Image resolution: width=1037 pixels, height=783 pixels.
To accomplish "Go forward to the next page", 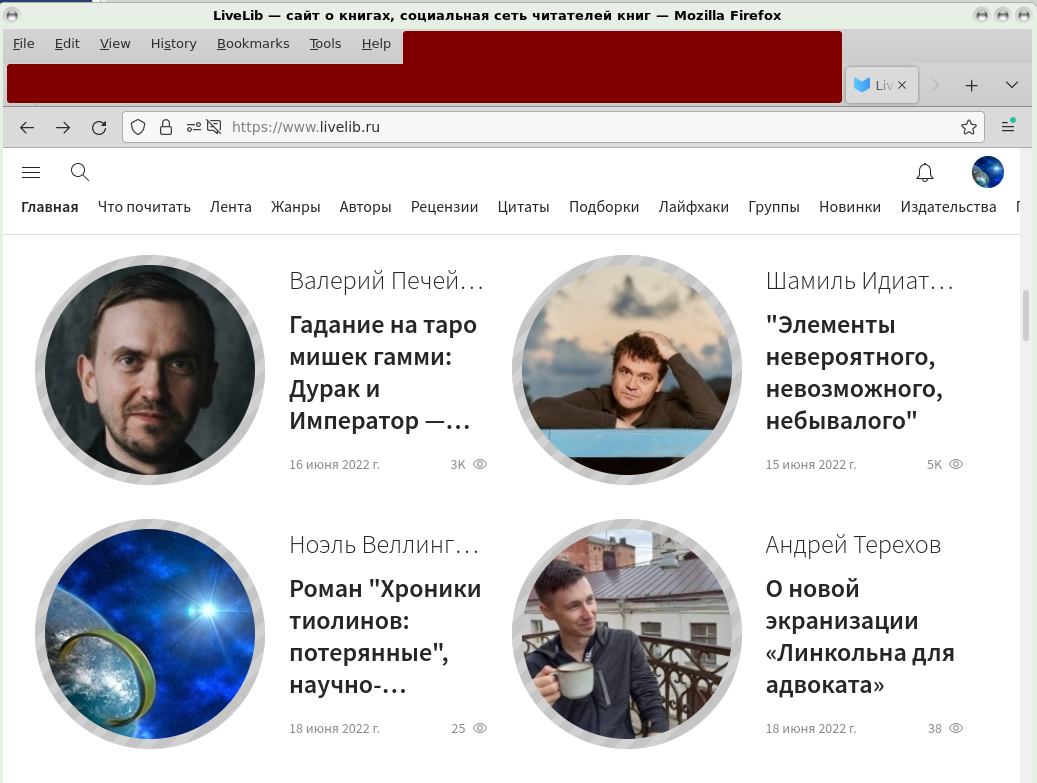I will click(63, 128).
